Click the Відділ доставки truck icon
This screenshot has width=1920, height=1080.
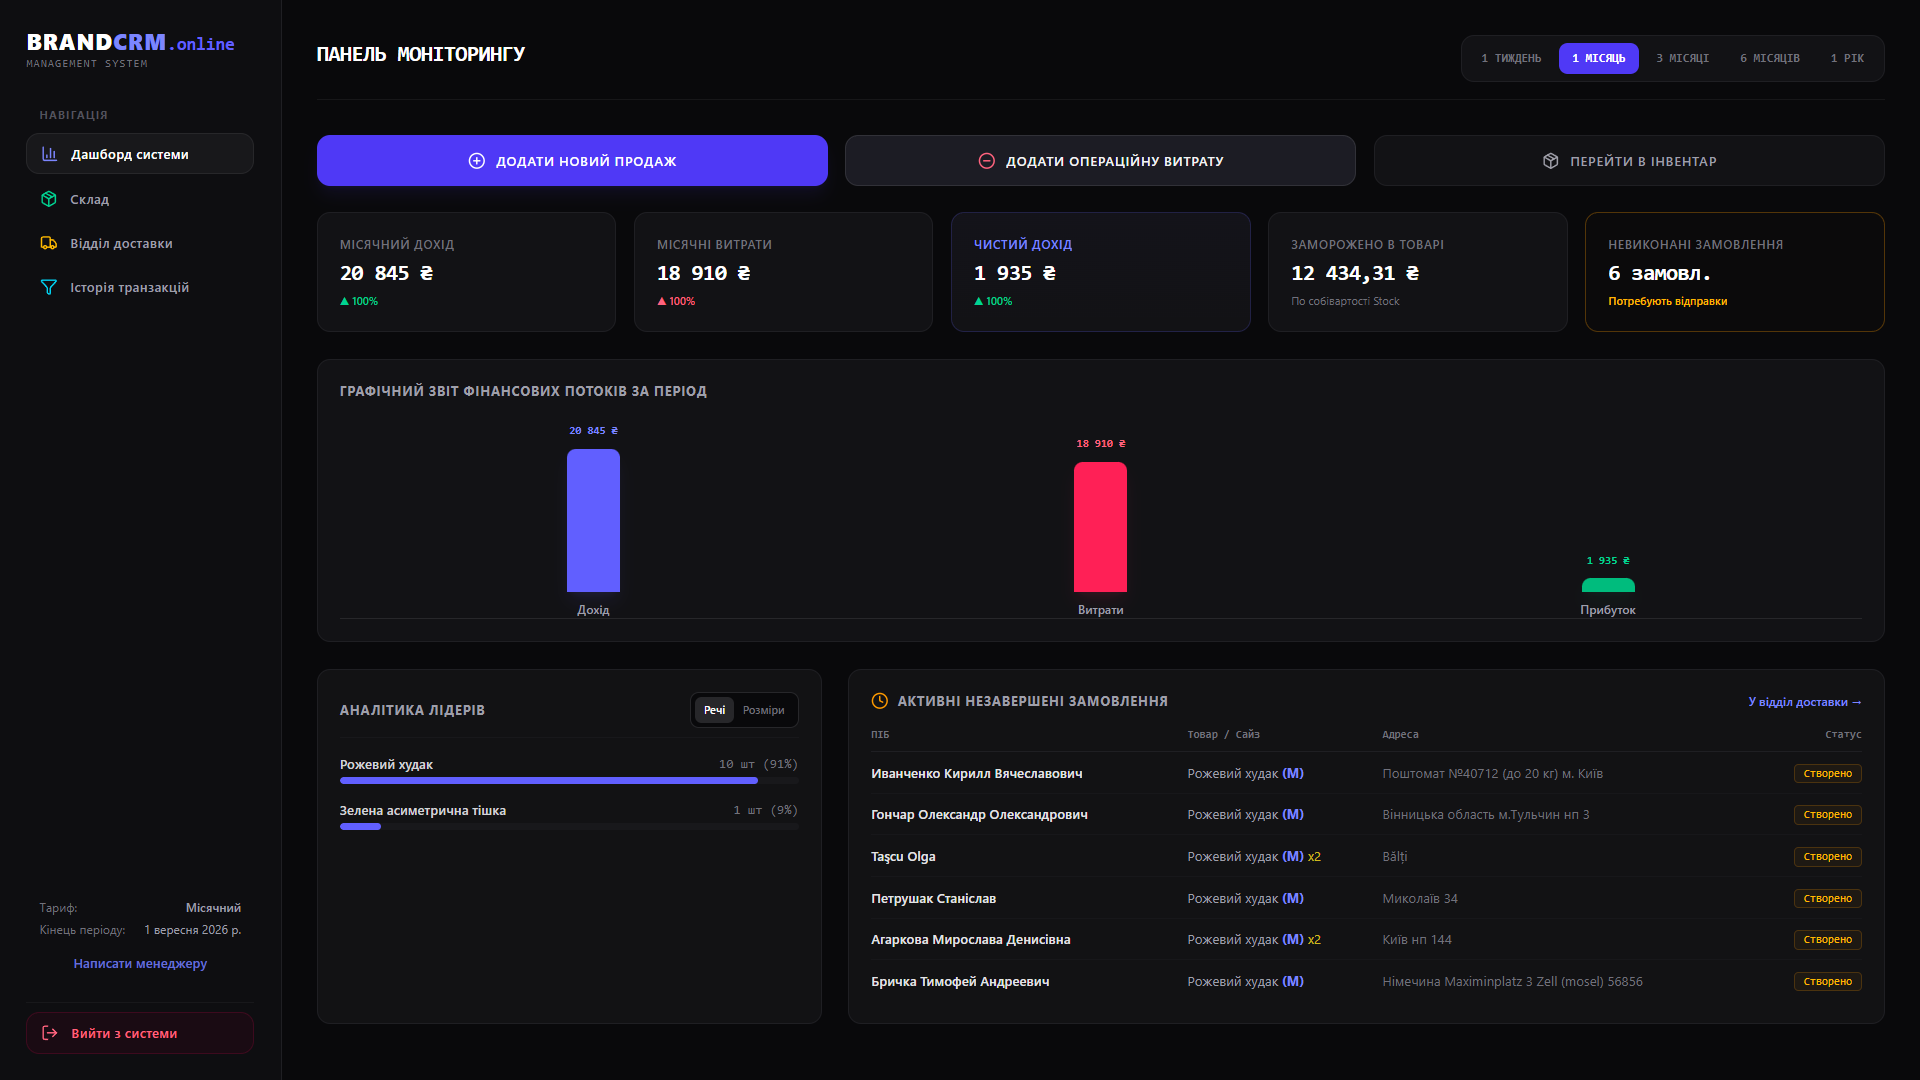(x=49, y=243)
